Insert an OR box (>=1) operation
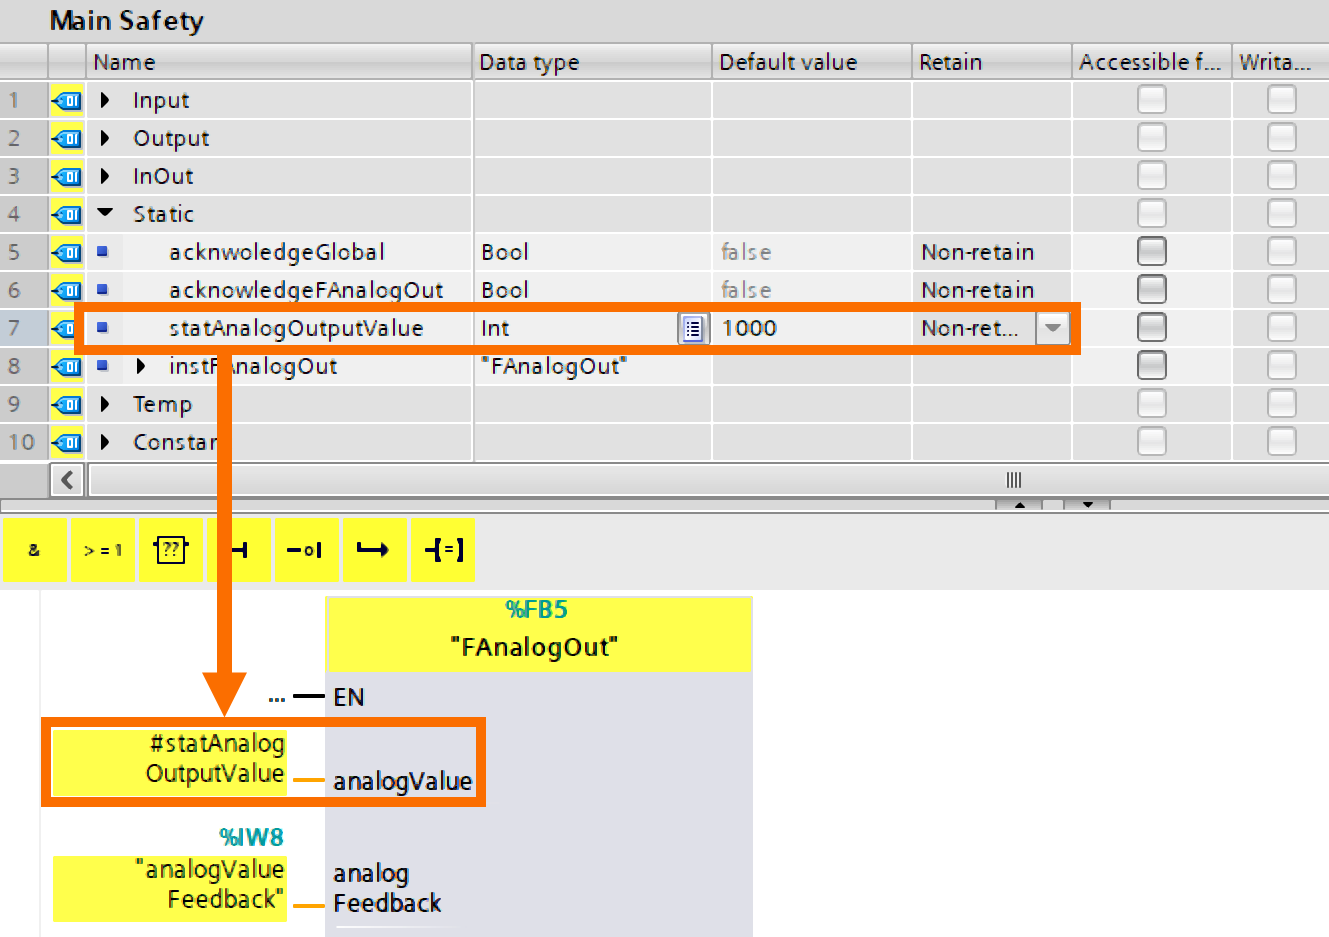 click(103, 549)
